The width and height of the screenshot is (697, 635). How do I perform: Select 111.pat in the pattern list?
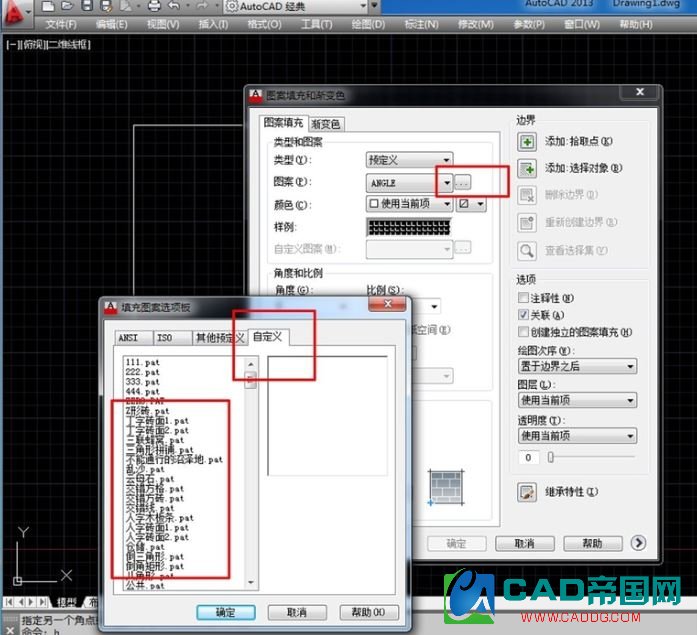pos(142,363)
